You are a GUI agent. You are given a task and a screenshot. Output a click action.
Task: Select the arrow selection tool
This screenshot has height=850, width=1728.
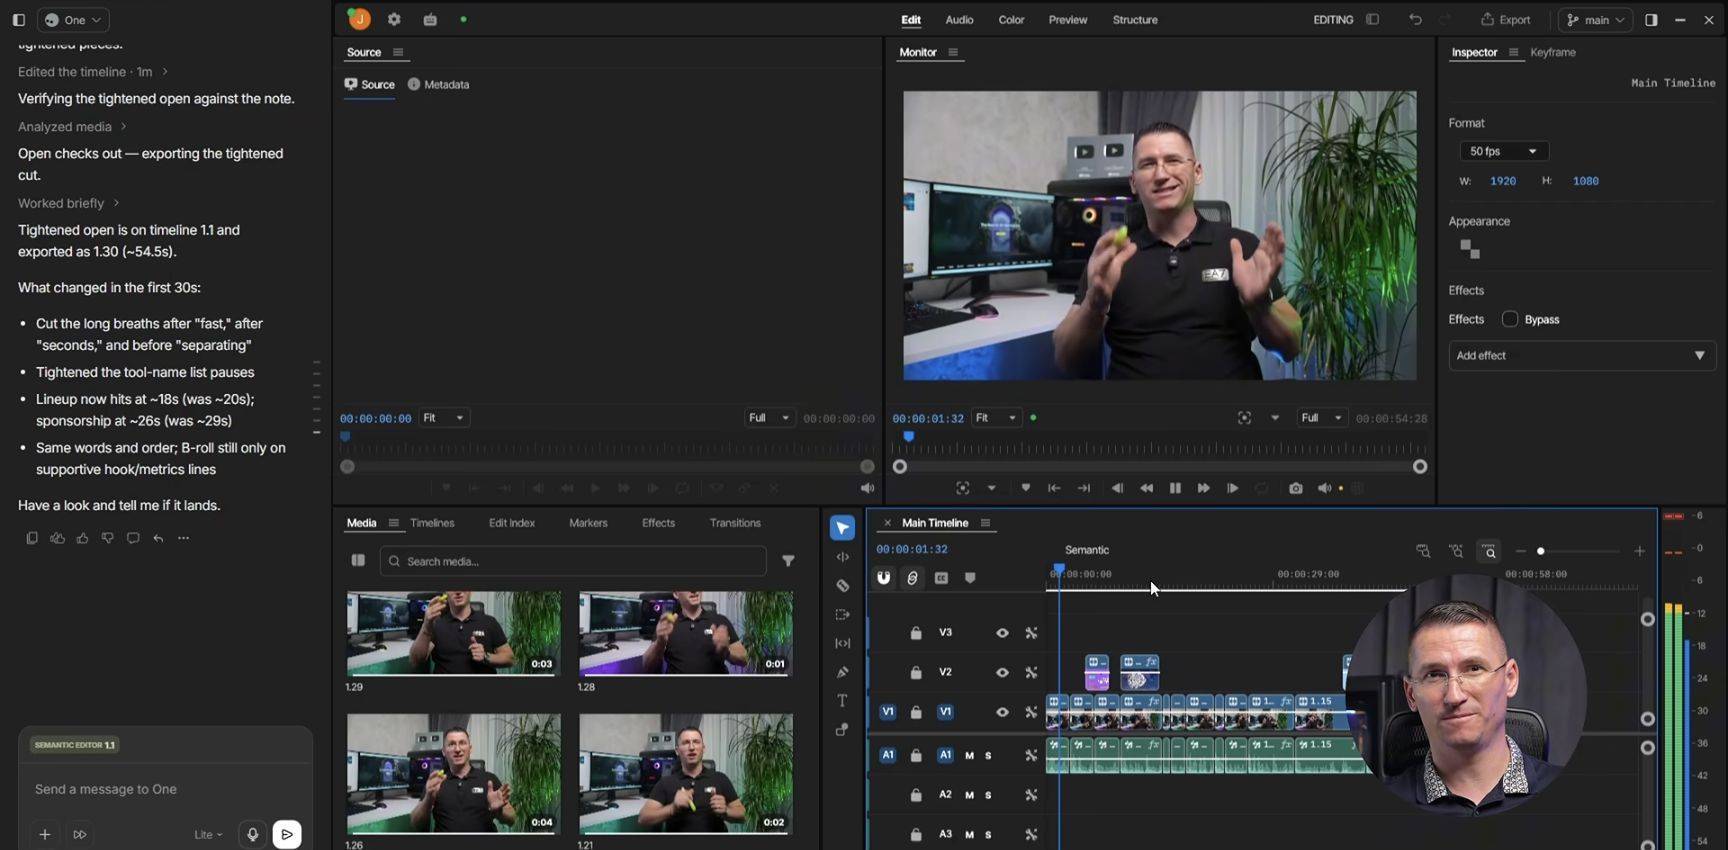(x=842, y=528)
